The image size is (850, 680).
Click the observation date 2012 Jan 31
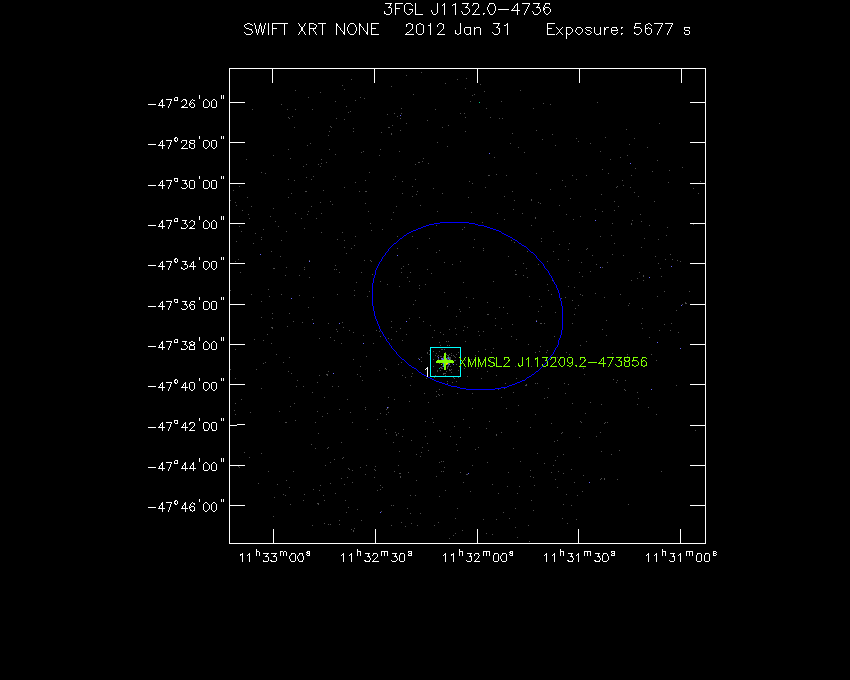click(458, 29)
